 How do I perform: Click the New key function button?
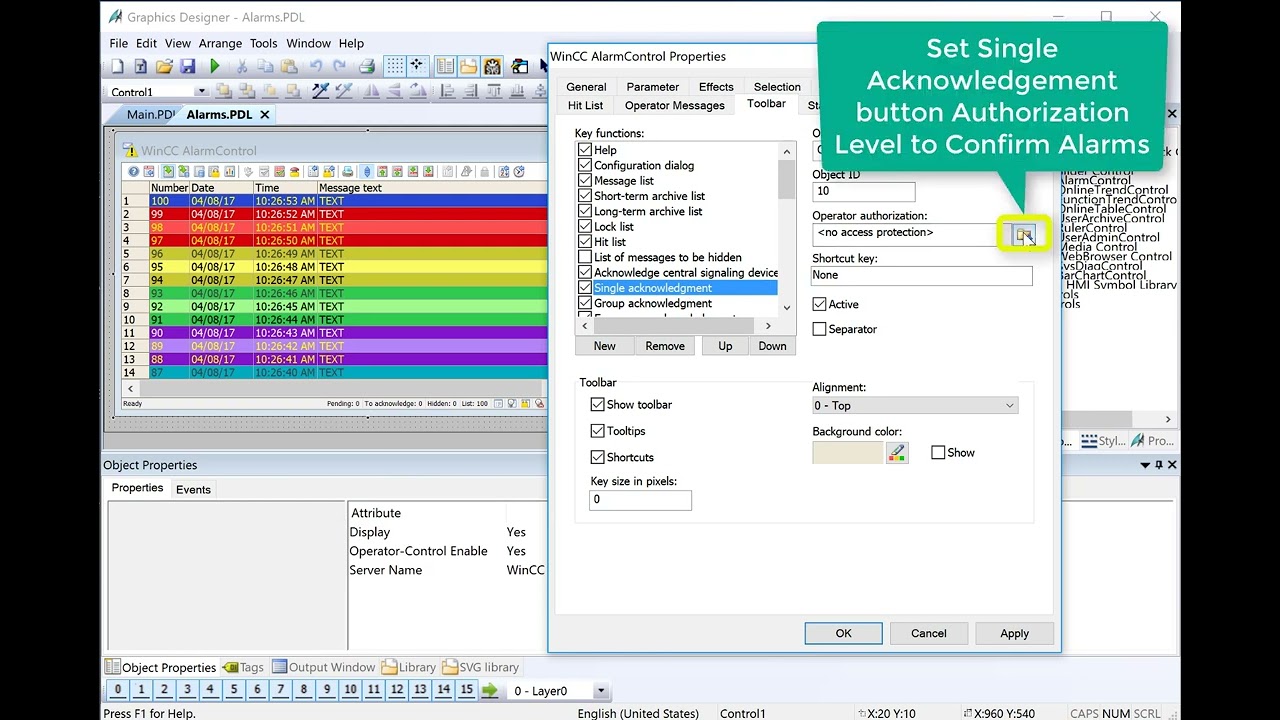coord(605,346)
